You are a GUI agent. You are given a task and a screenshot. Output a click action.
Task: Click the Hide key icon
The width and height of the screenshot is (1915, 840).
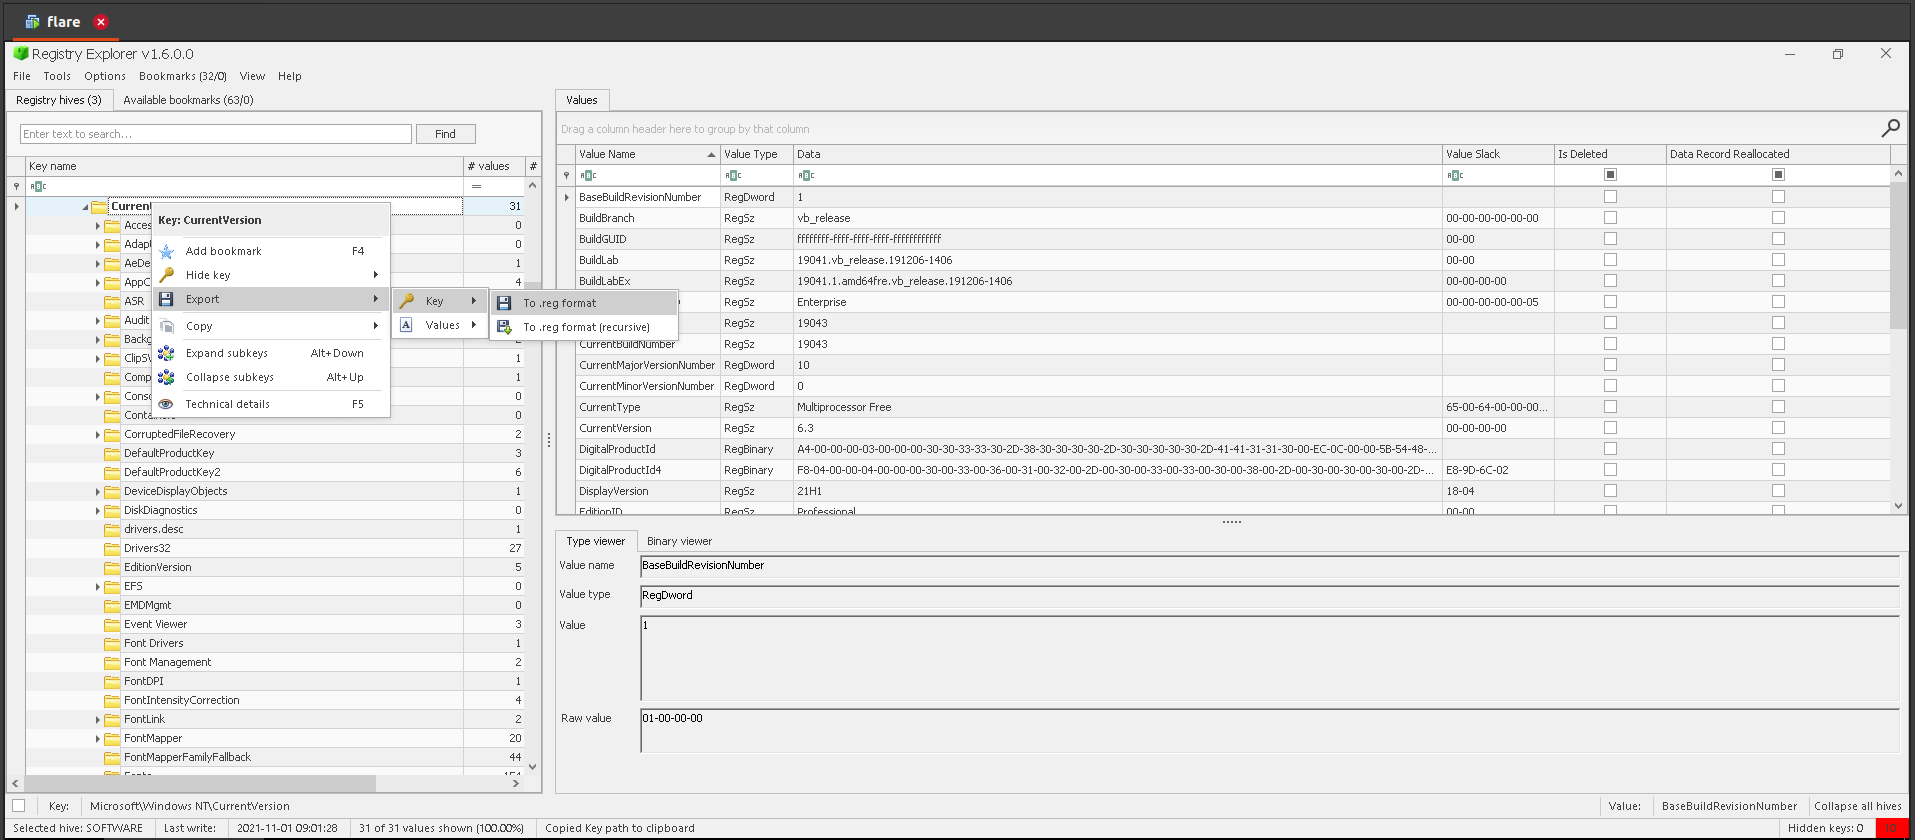(167, 275)
